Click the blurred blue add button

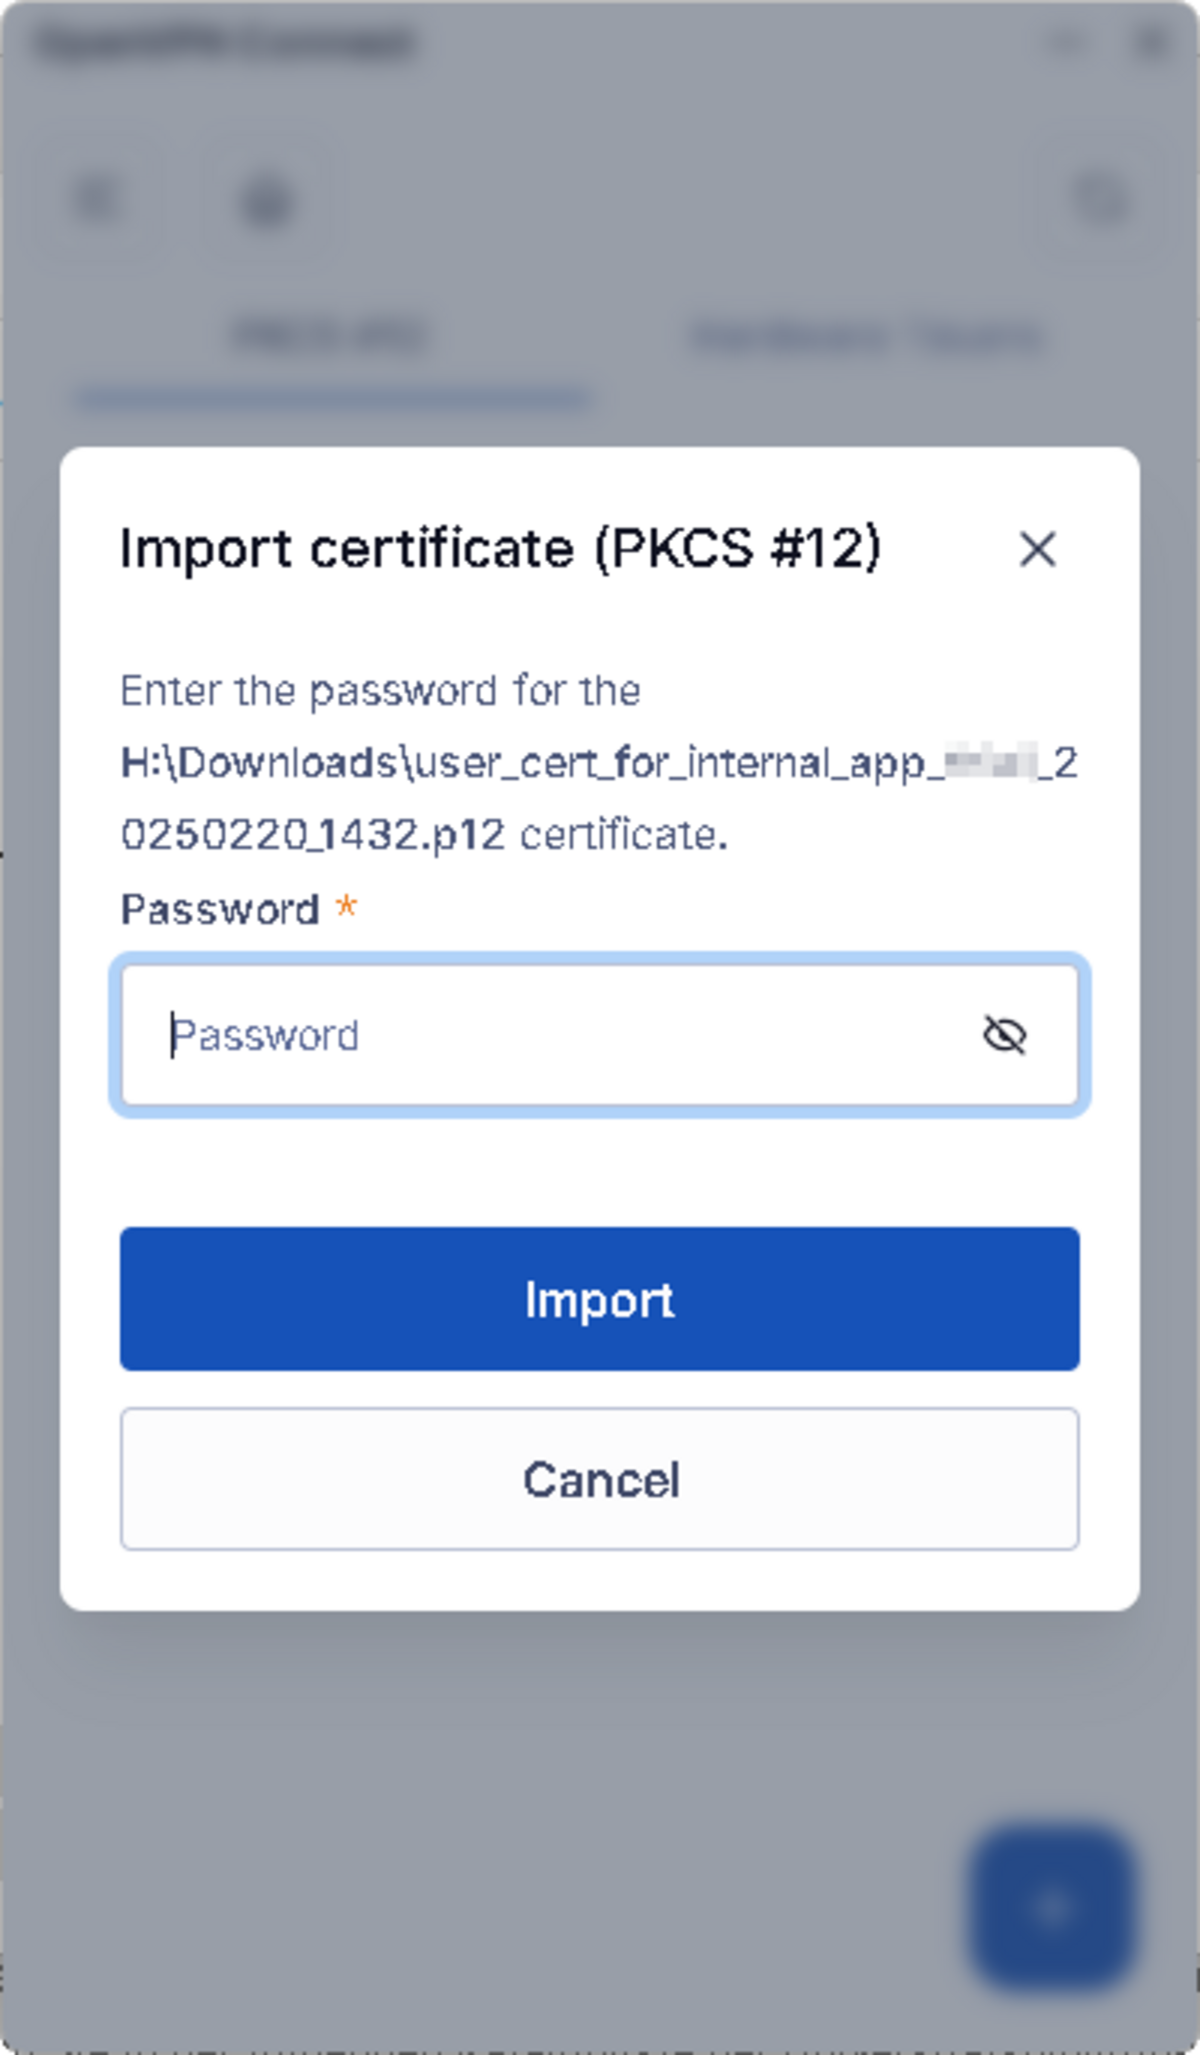coord(1052,1907)
